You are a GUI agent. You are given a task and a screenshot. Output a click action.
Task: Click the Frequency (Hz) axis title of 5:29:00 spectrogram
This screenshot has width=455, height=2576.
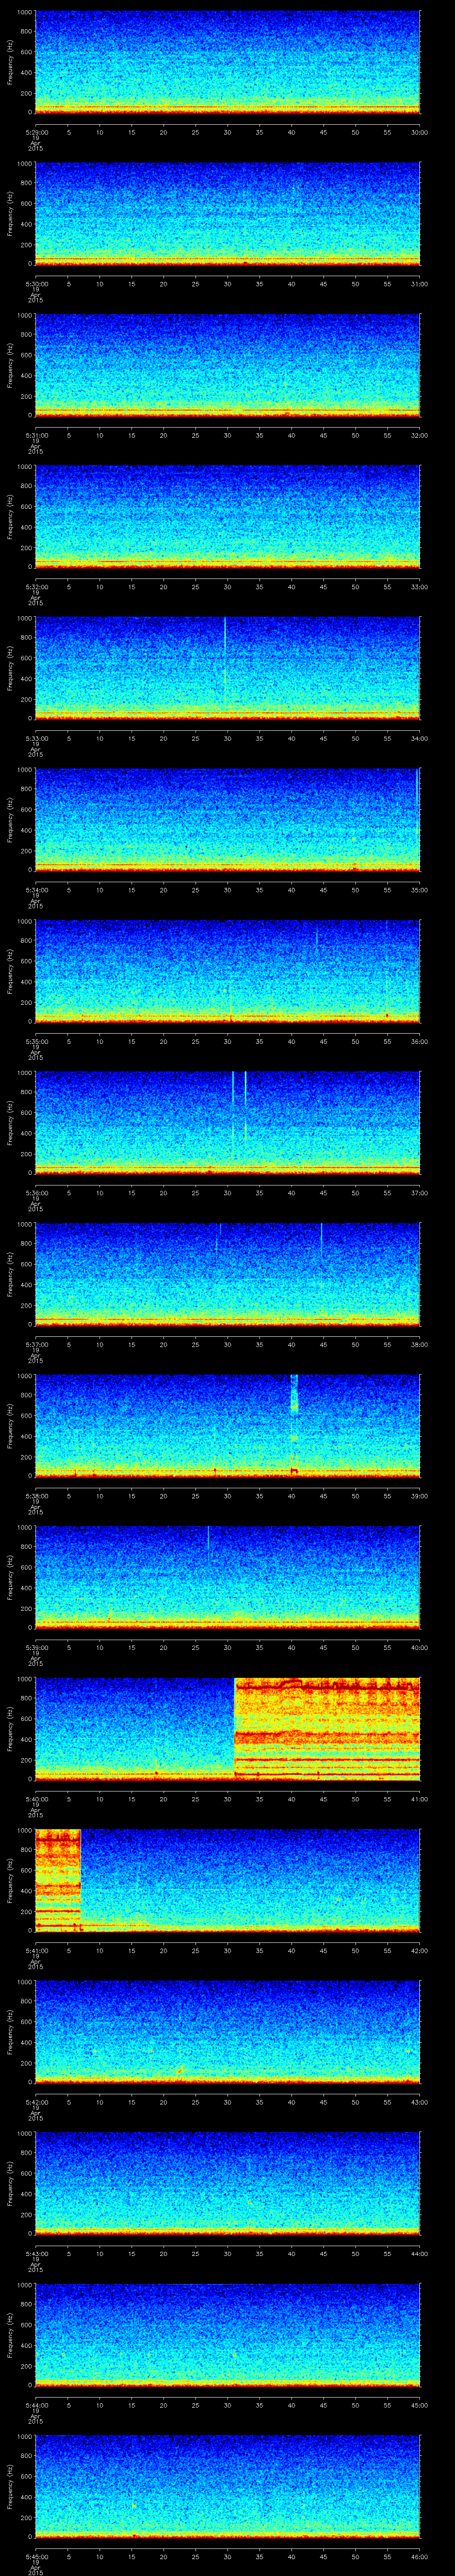[x=10, y=62]
